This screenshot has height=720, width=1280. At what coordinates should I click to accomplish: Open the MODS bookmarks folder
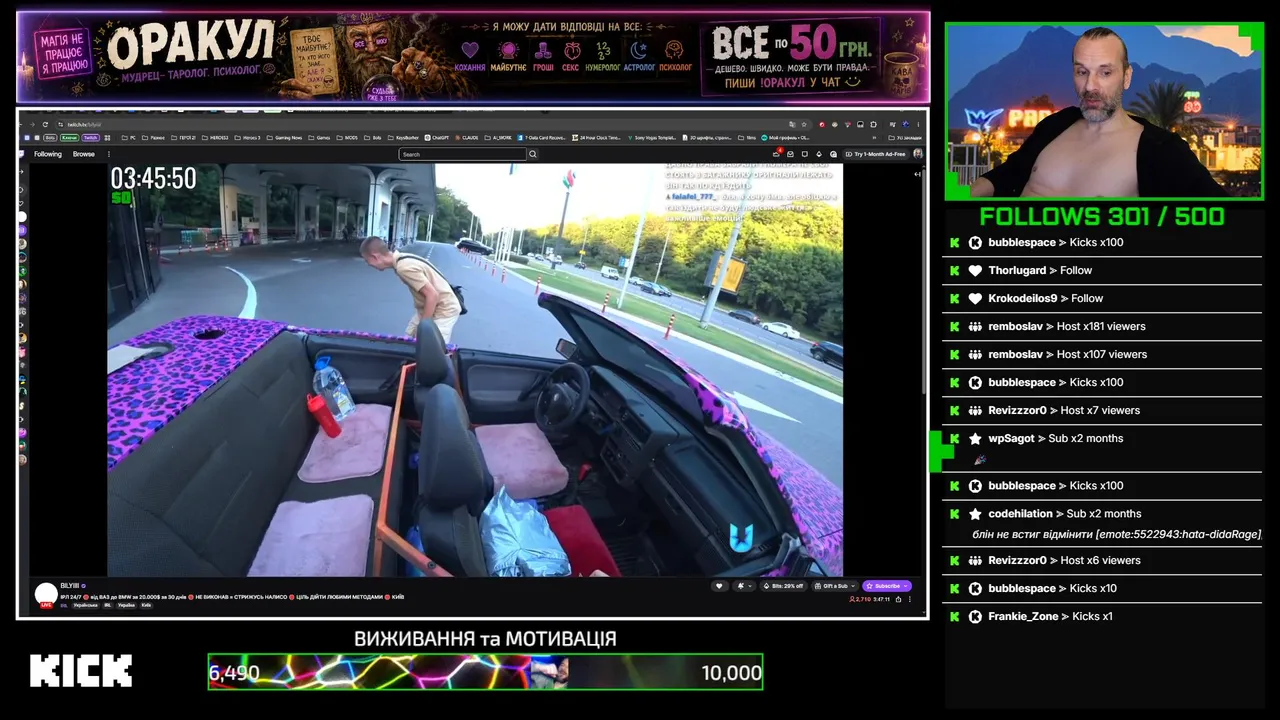click(x=347, y=137)
